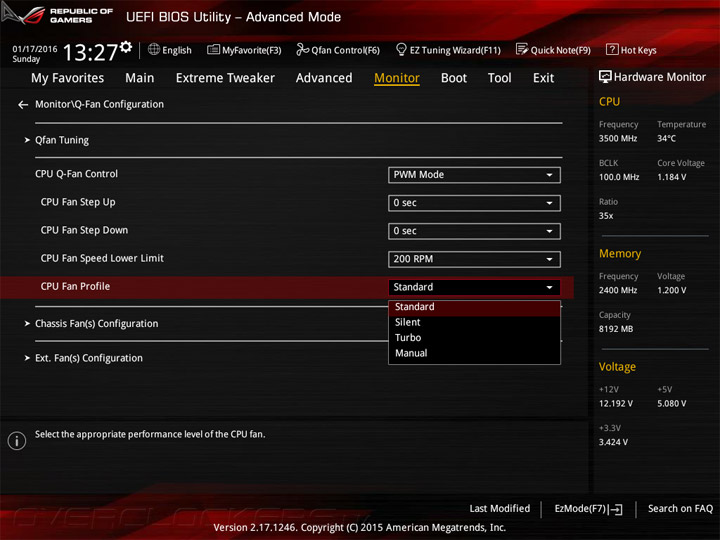
Task: Click Core Voltage value 1.184 V
Action: (x=672, y=177)
